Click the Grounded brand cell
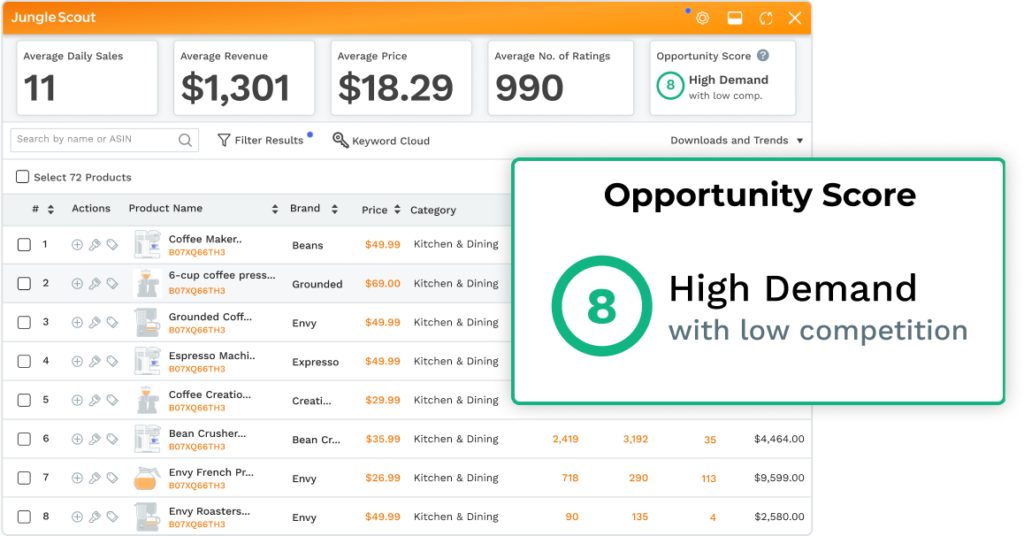The width and height of the screenshot is (1024, 536). [x=317, y=284]
